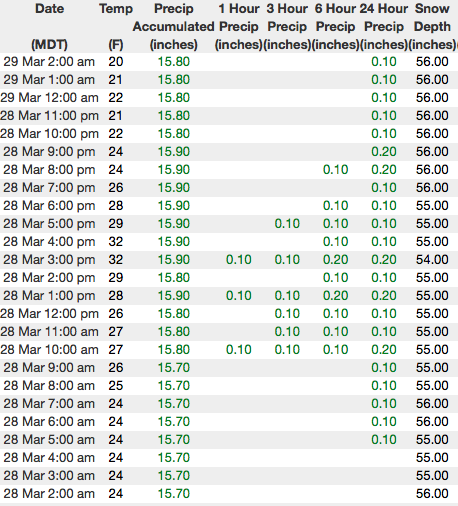Click accumulated precip 15.90 at 28 Mar 9:00 pm
Viewport: 458px width, 506px height.
click(x=174, y=152)
